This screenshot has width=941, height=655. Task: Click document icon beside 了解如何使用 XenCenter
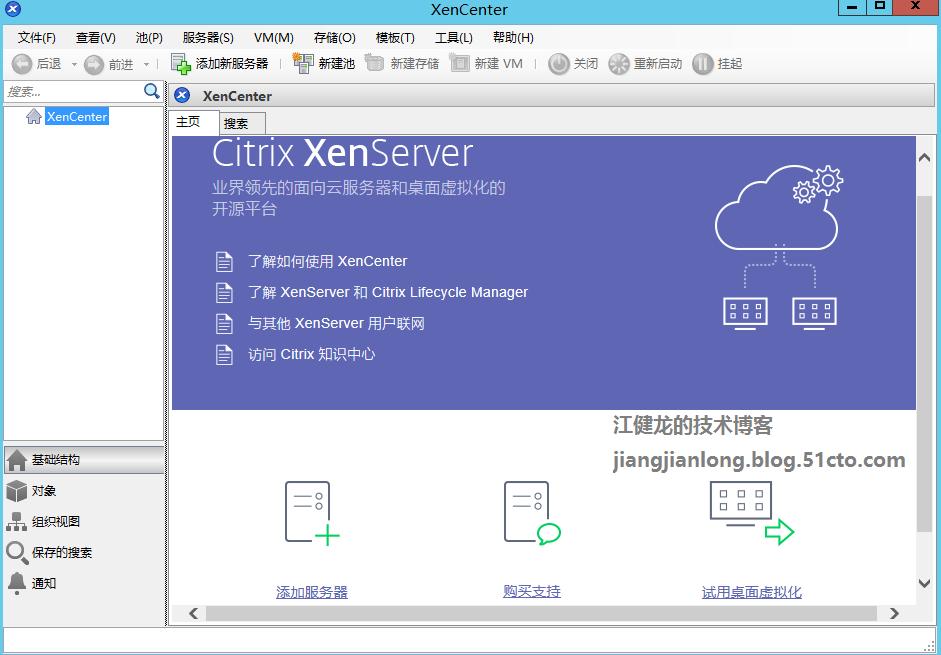tap(224, 262)
